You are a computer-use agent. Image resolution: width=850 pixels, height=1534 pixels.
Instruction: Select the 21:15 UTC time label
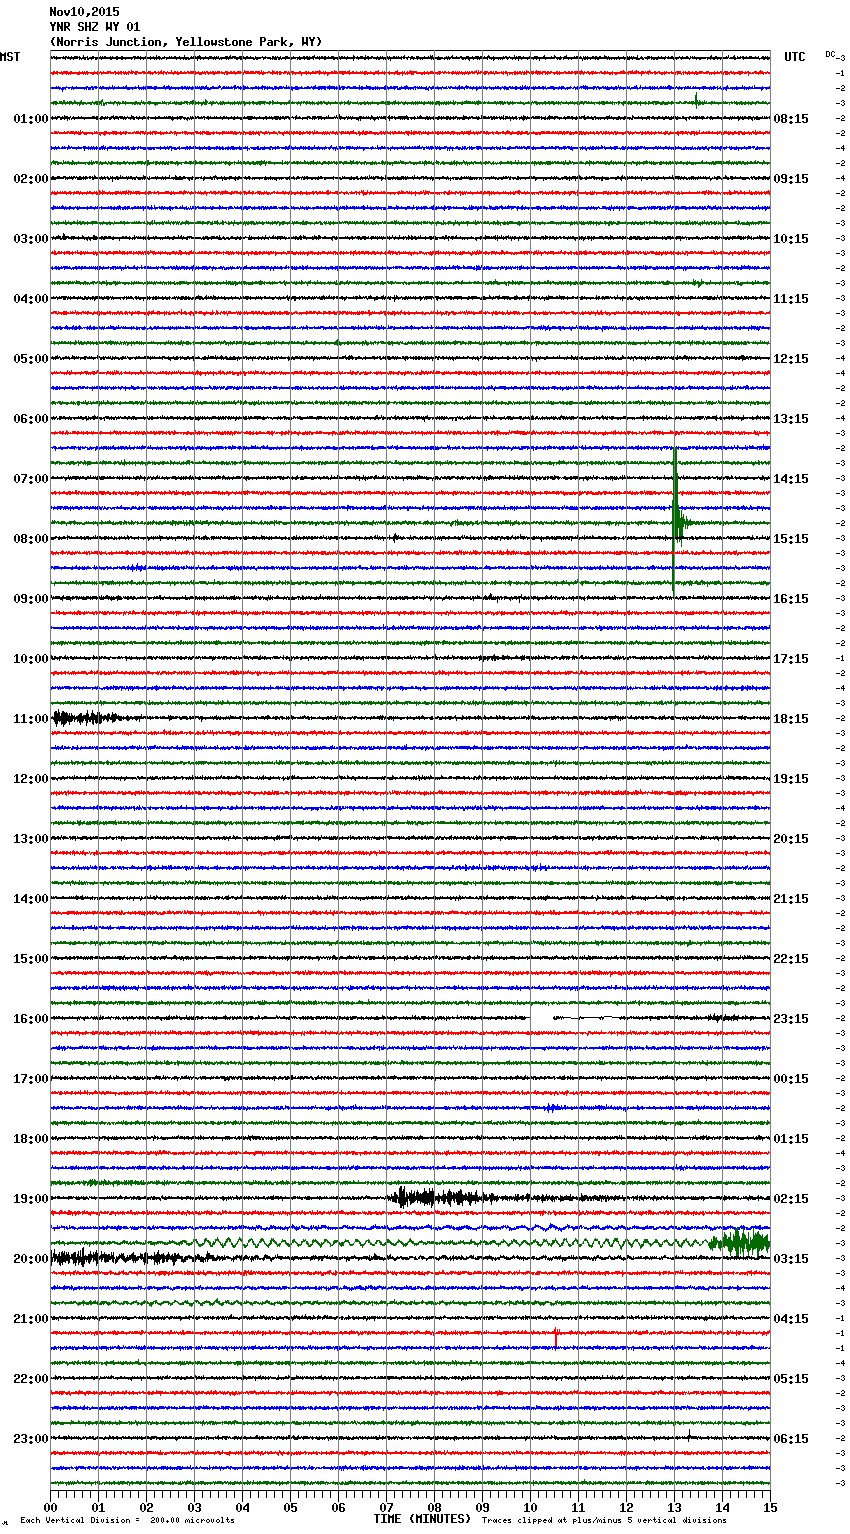791,899
